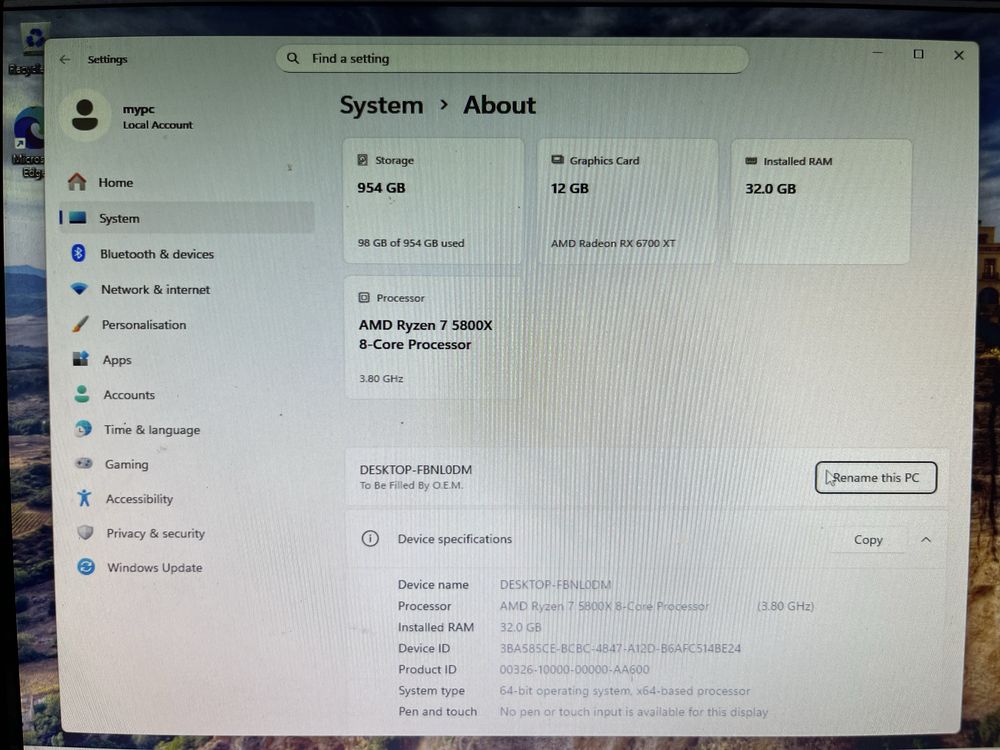1000x750 pixels.
Task: Click the AMD Radeon RX 6700 XT text
Action: tap(613, 243)
